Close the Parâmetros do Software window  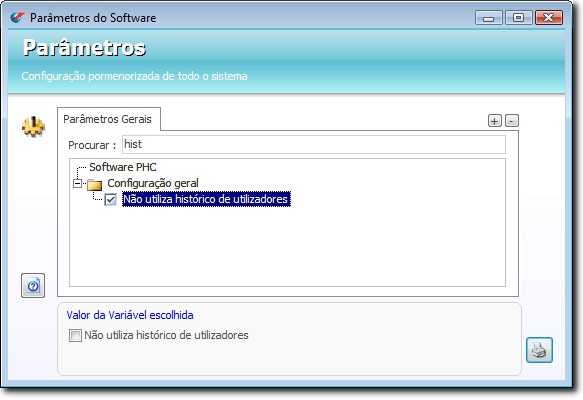(548, 17)
